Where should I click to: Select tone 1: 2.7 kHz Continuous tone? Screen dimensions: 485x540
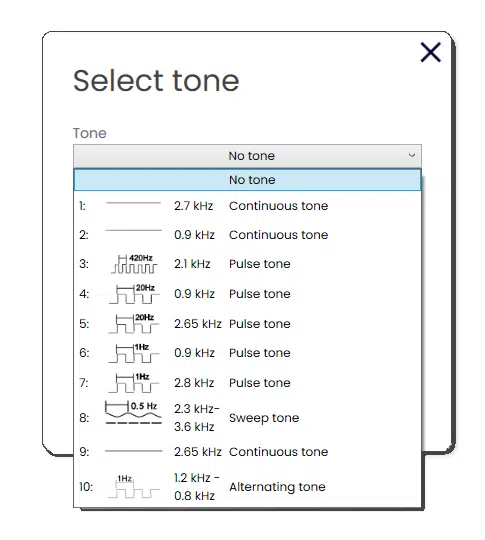tap(247, 206)
